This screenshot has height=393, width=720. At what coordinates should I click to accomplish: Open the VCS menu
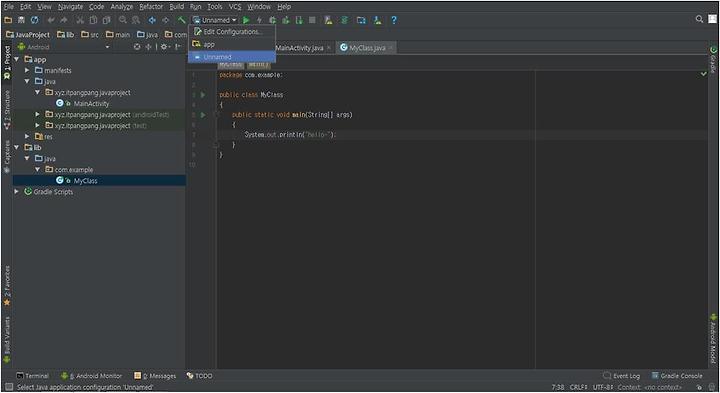tap(235, 6)
